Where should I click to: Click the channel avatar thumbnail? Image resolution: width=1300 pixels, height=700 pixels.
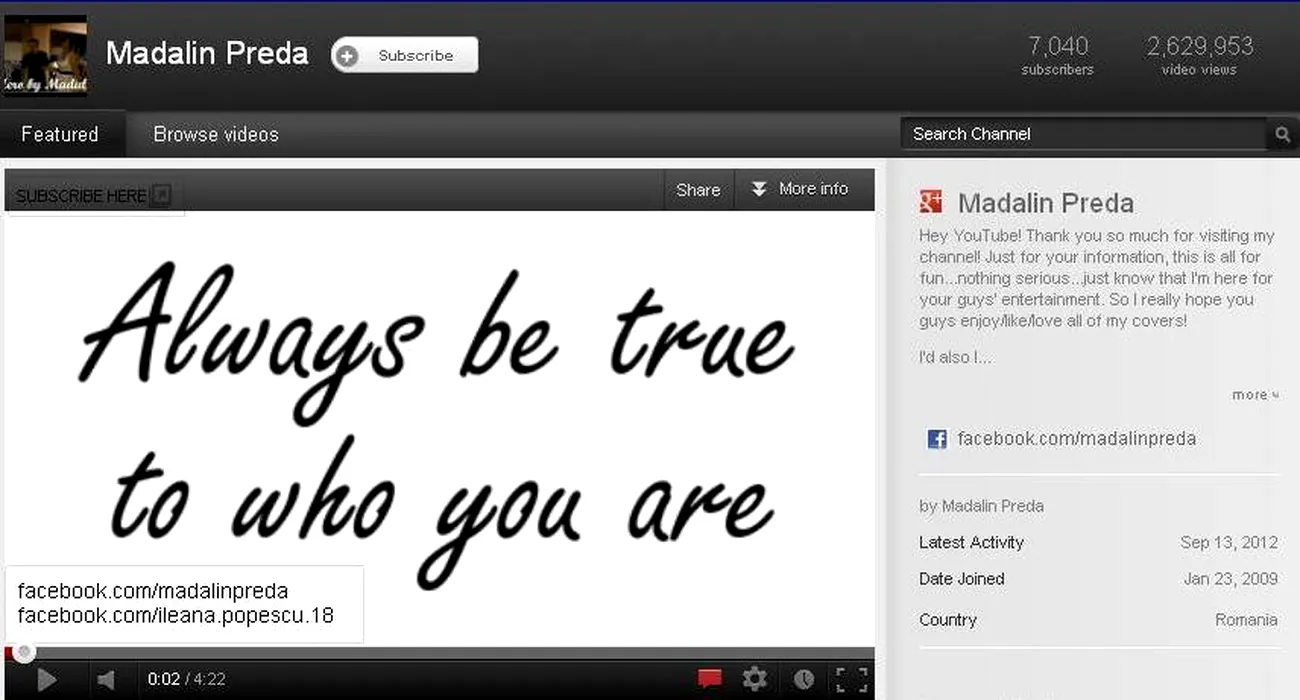(45, 56)
